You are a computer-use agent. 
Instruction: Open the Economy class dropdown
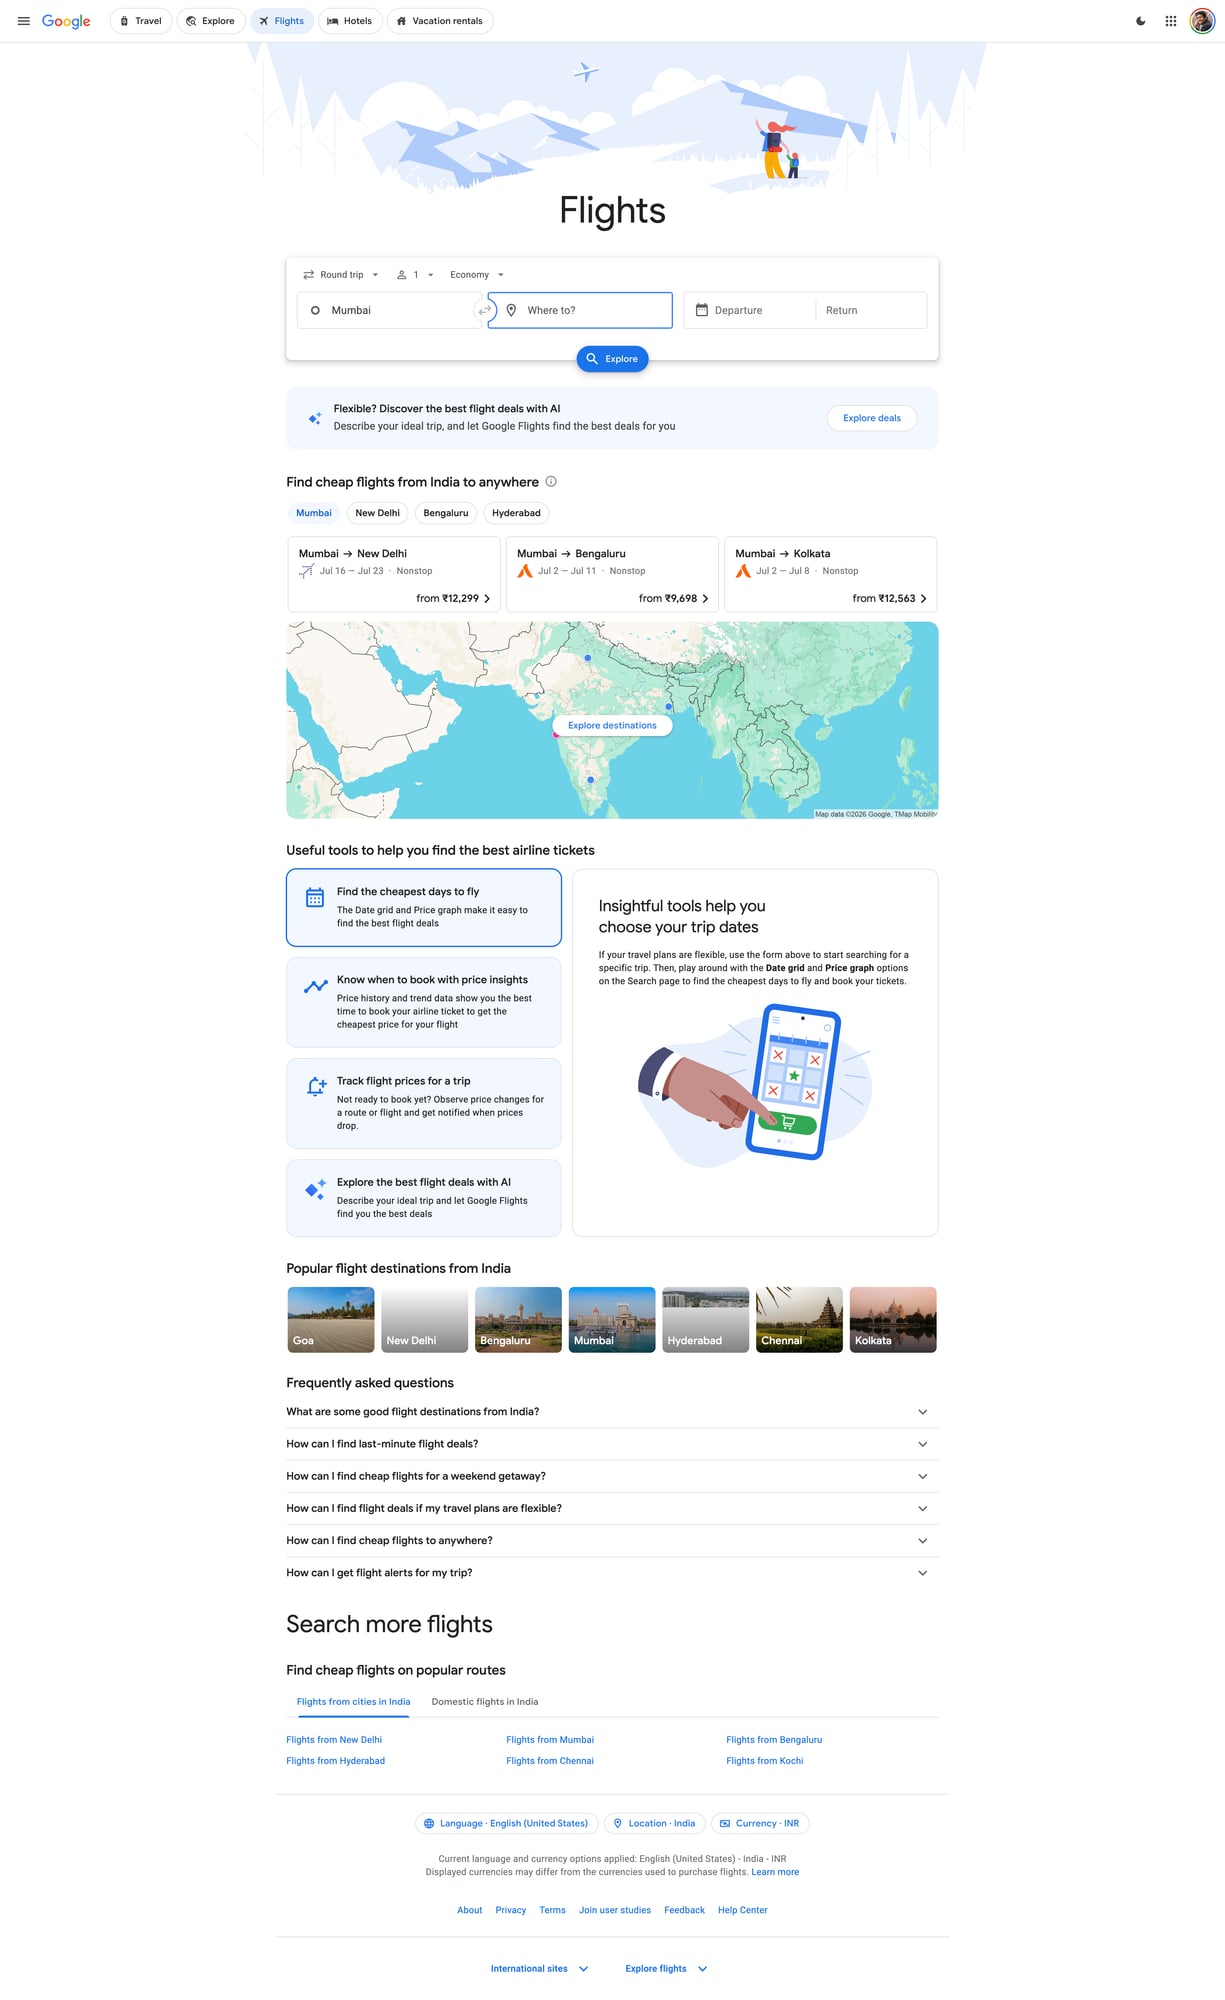[476, 275]
